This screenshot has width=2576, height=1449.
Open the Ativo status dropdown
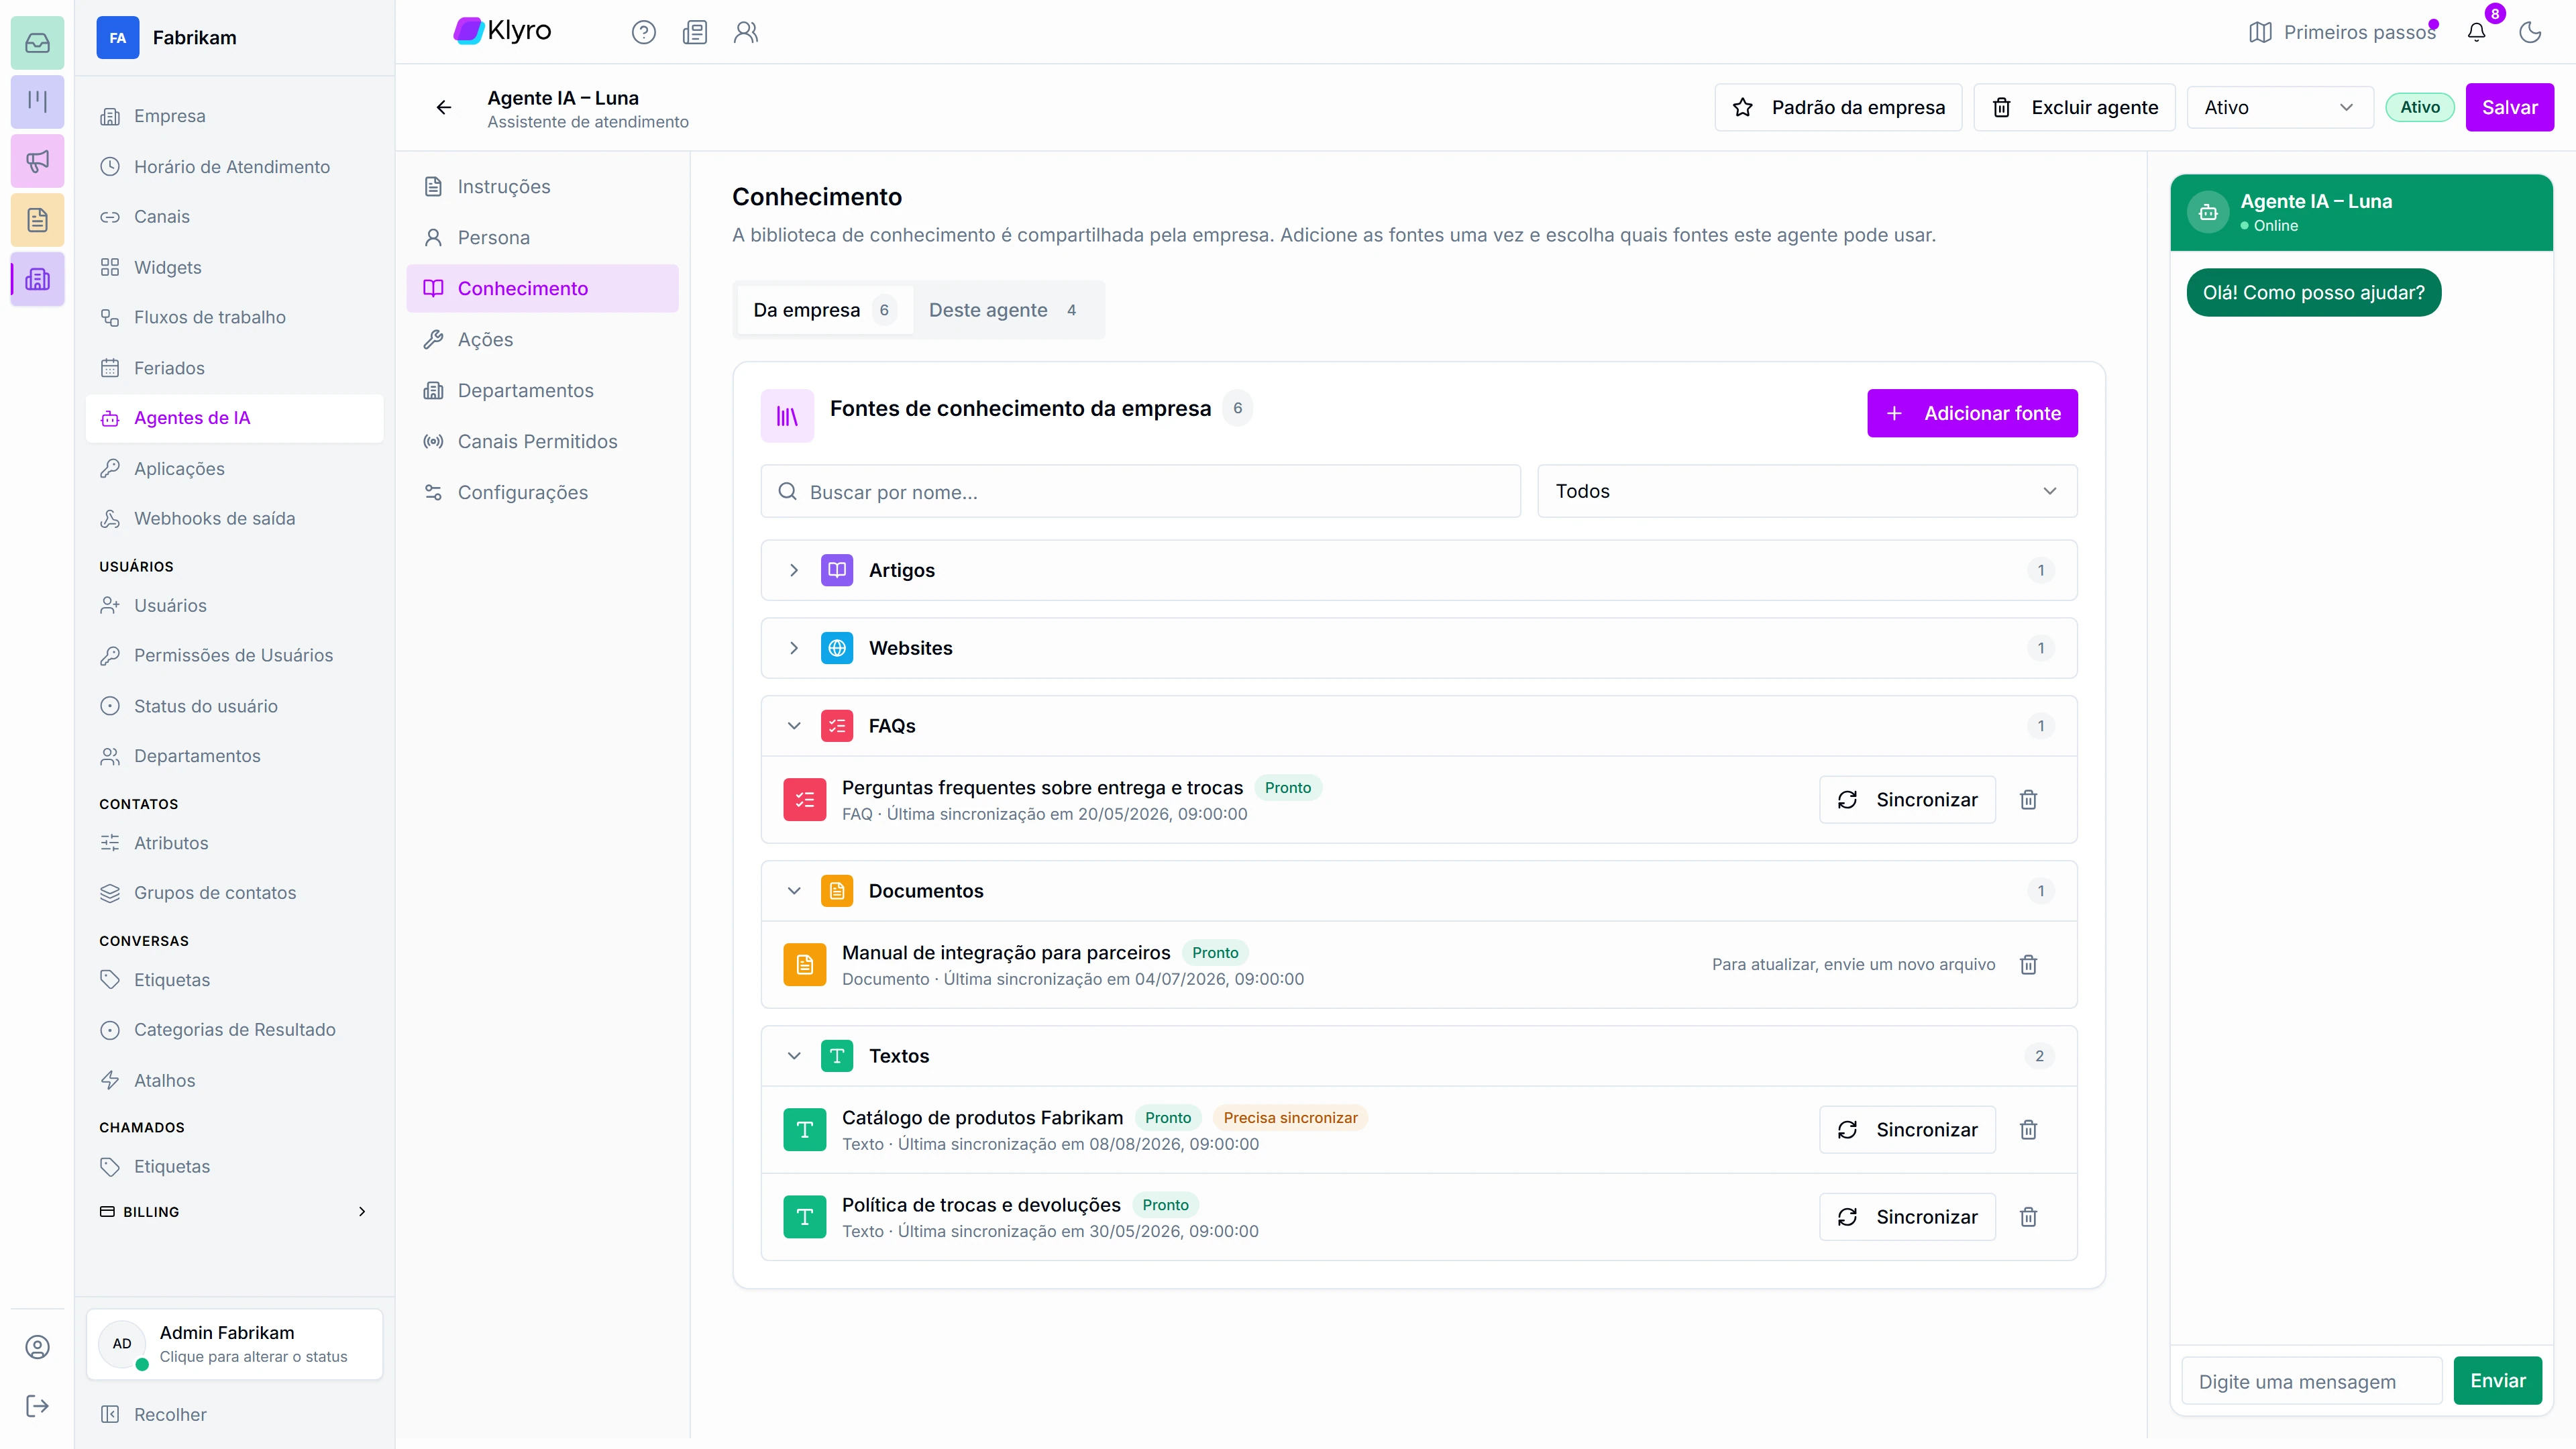[2280, 107]
